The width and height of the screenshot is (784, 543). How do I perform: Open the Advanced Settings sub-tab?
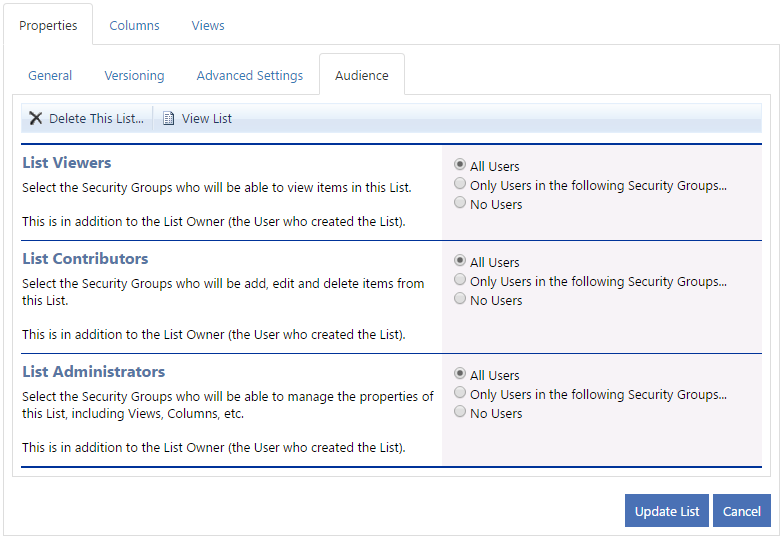pos(250,76)
